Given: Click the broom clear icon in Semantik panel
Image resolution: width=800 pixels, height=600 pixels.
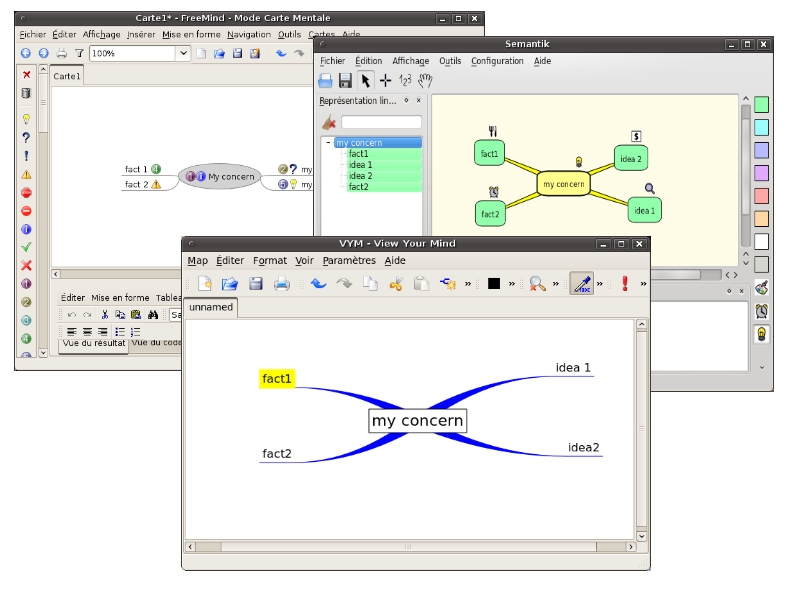Looking at the screenshot, I should [329, 122].
